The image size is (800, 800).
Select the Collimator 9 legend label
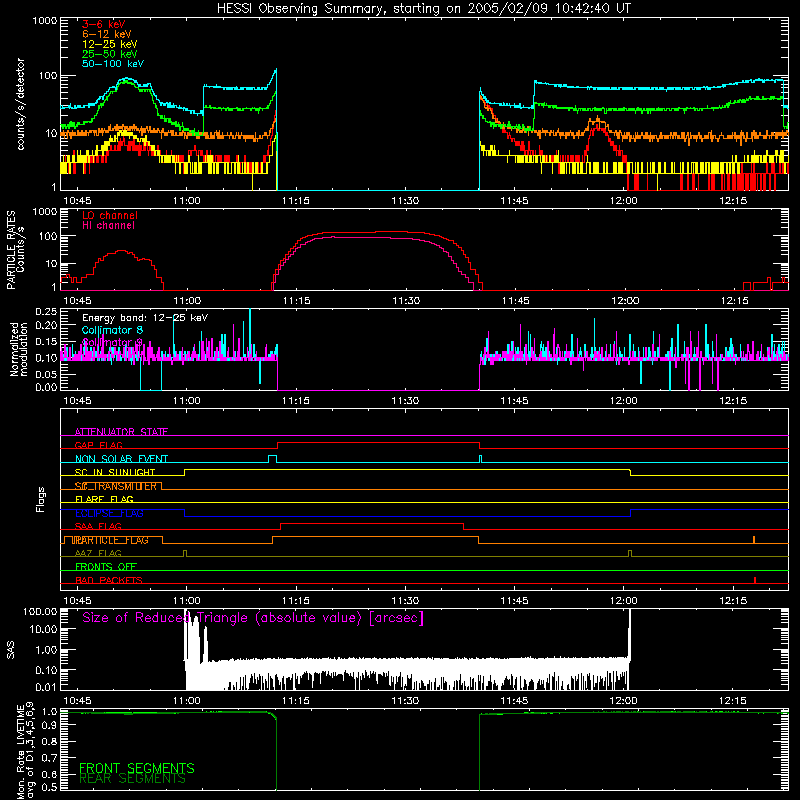112,342
